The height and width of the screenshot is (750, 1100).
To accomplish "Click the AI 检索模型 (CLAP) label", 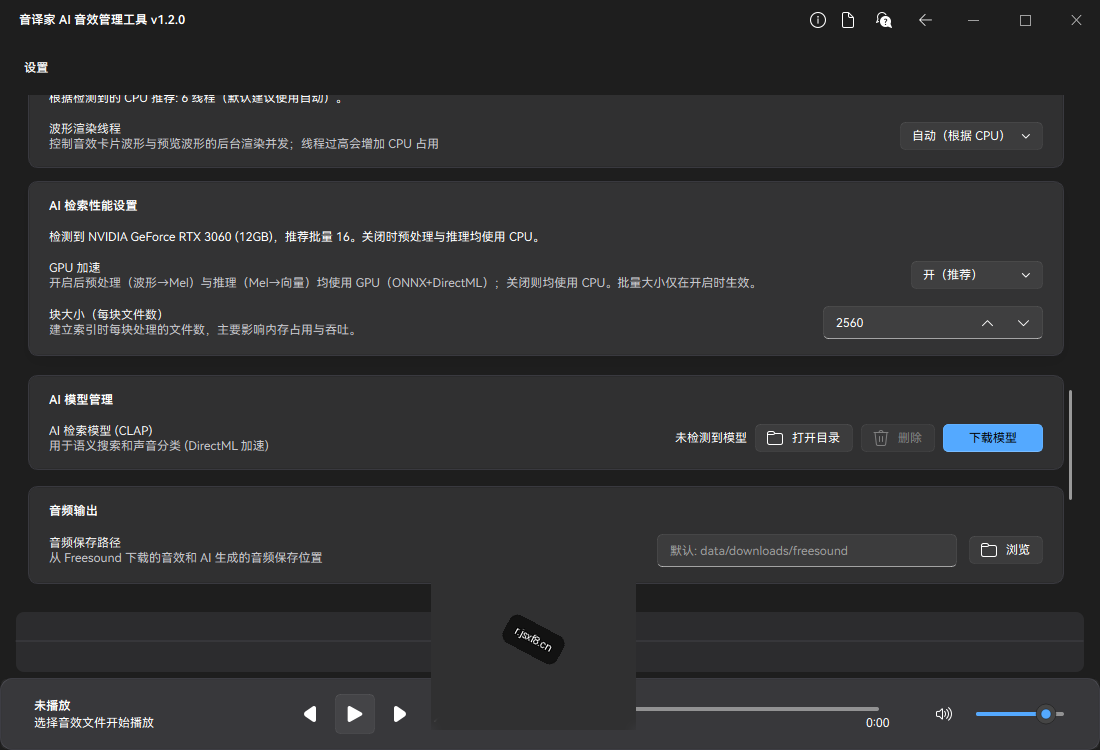I will point(101,431).
